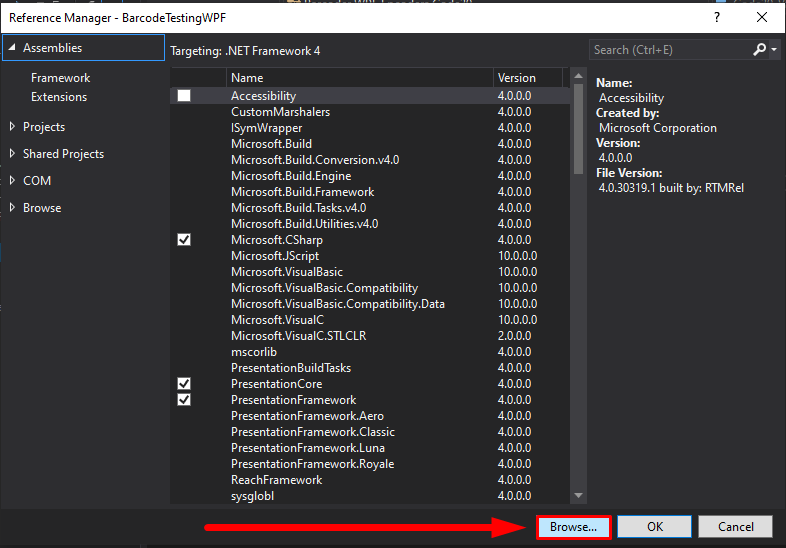Image resolution: width=786 pixels, height=548 pixels.
Task: Select the mscorlib row
Action: coord(370,352)
